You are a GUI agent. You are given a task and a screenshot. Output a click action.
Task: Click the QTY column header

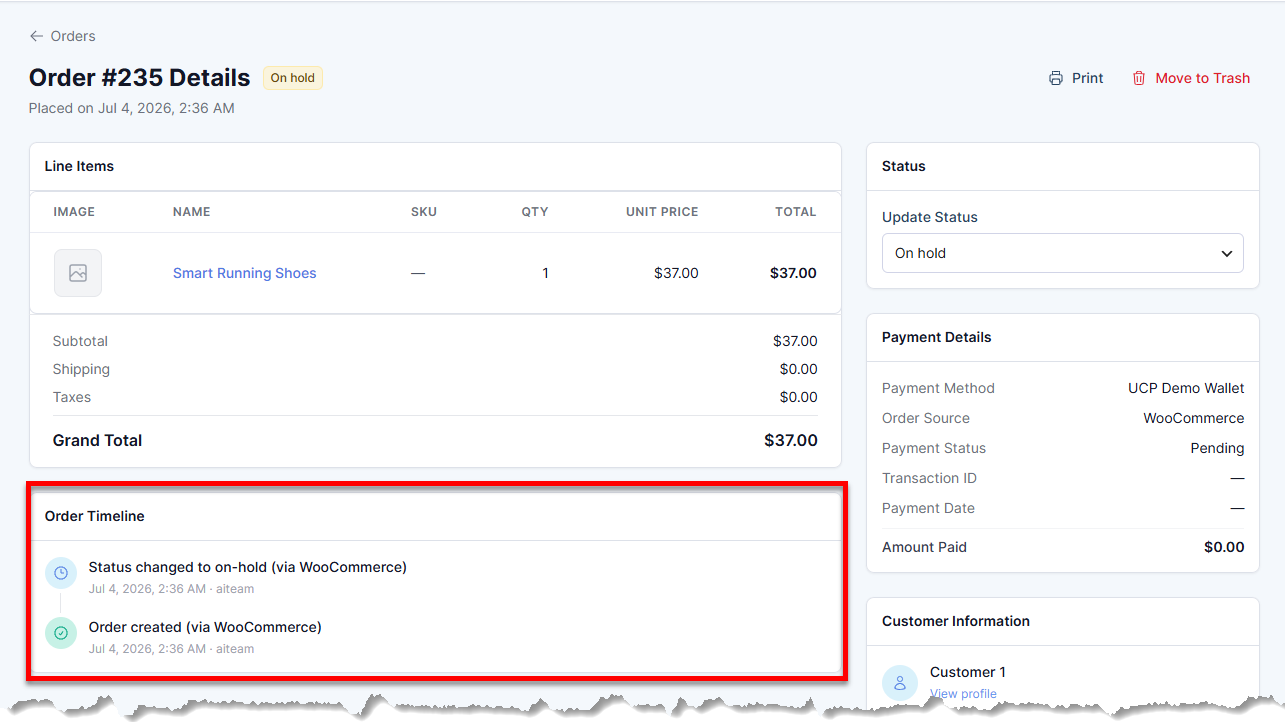535,212
